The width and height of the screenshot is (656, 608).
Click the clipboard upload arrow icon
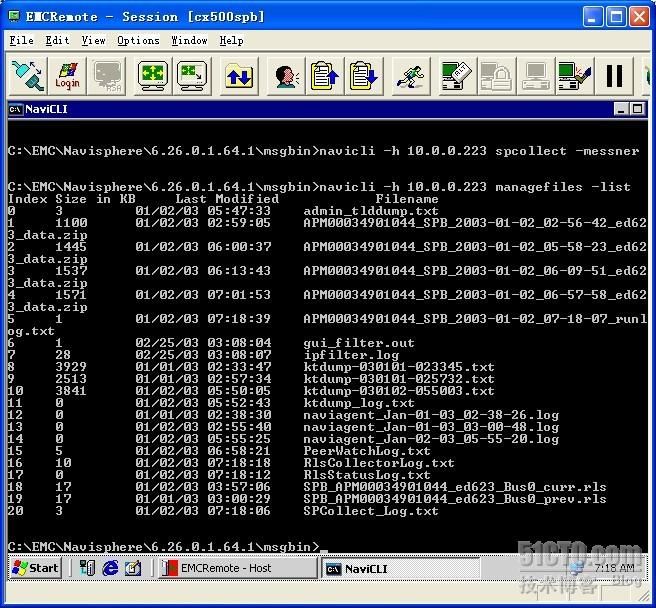(x=325, y=76)
